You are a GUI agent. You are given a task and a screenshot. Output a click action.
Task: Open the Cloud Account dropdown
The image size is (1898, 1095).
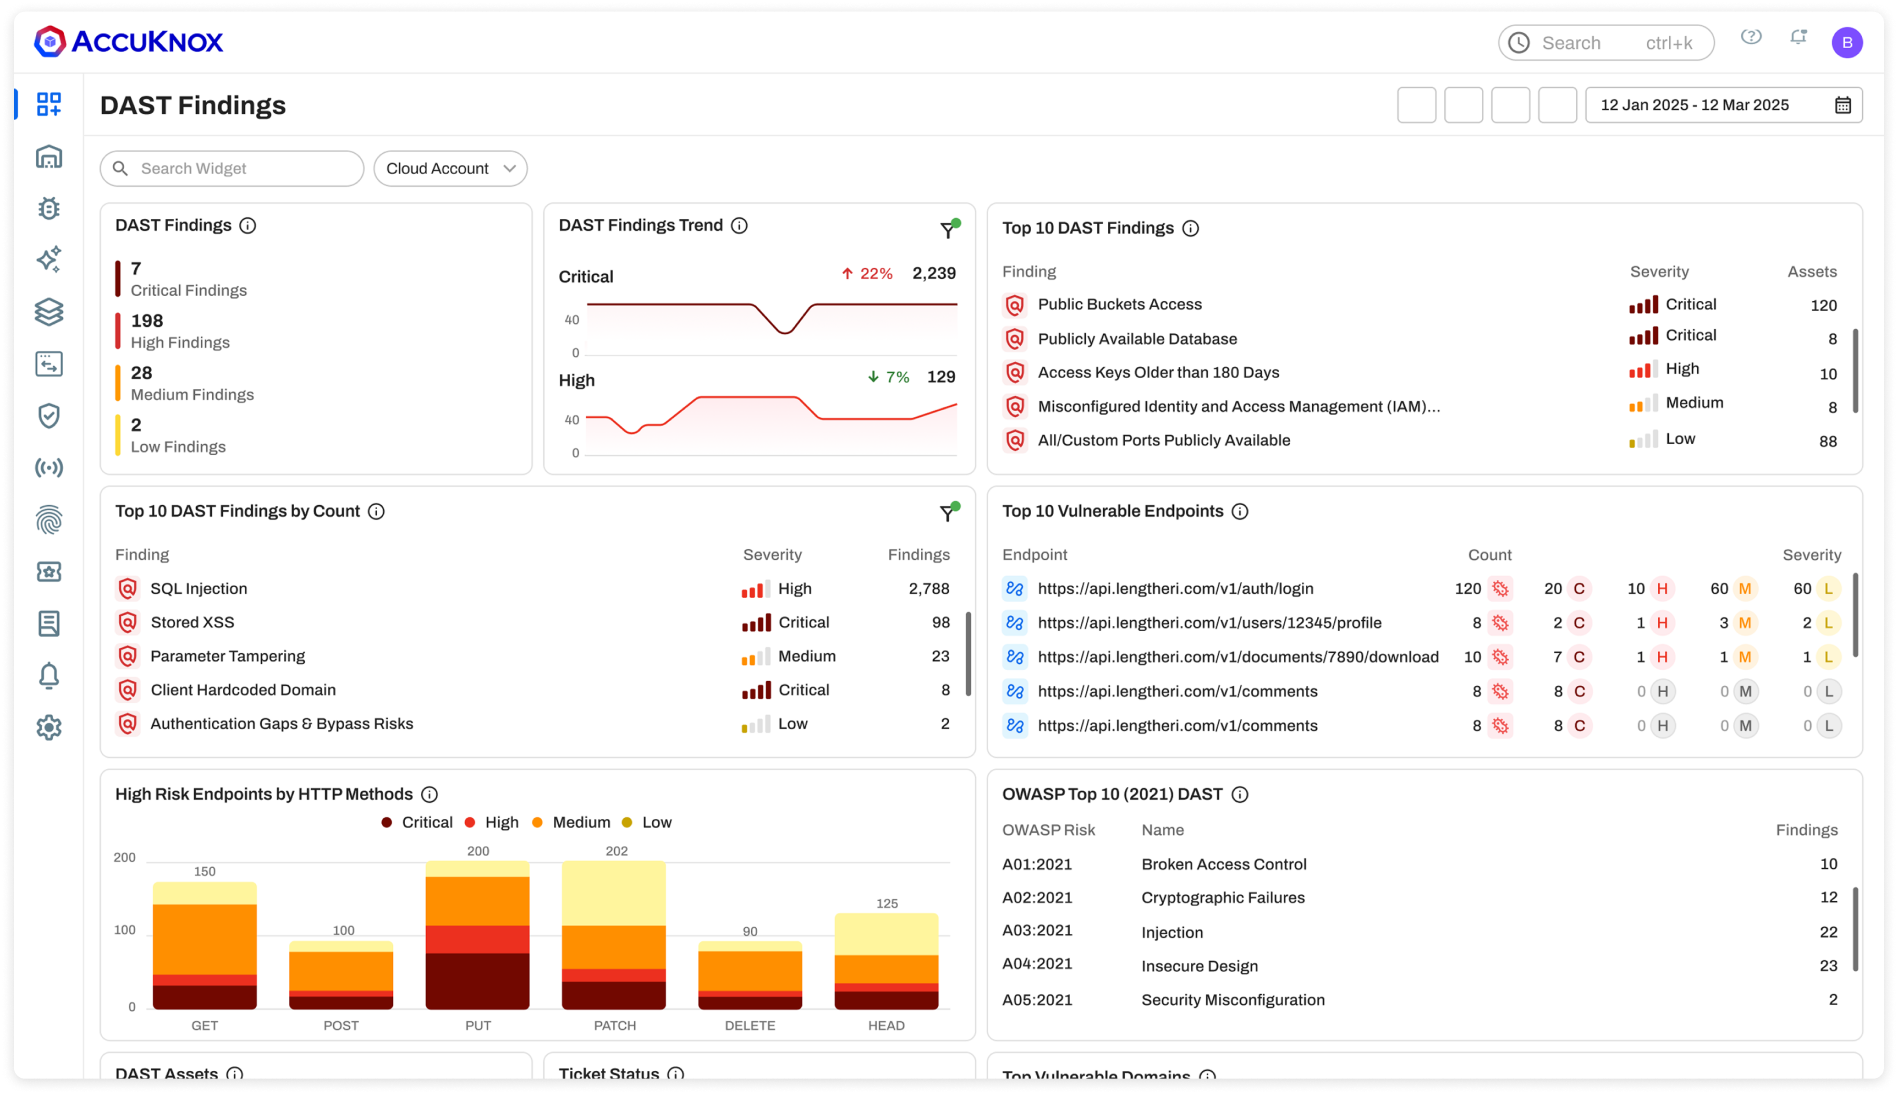coord(450,168)
